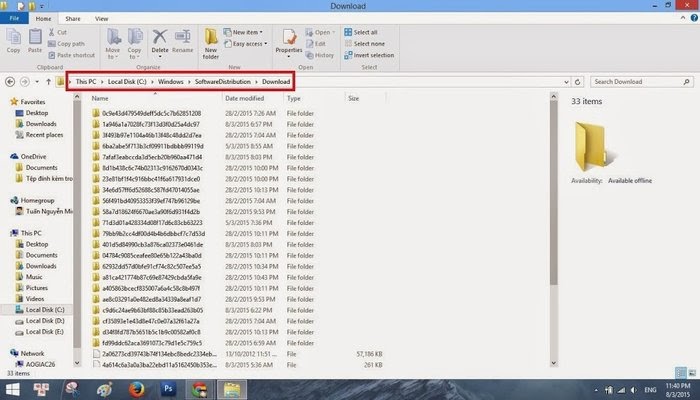Choose Paste shortcut in the ribbon
Viewport: 700px width, 400px height.
tap(71, 55)
